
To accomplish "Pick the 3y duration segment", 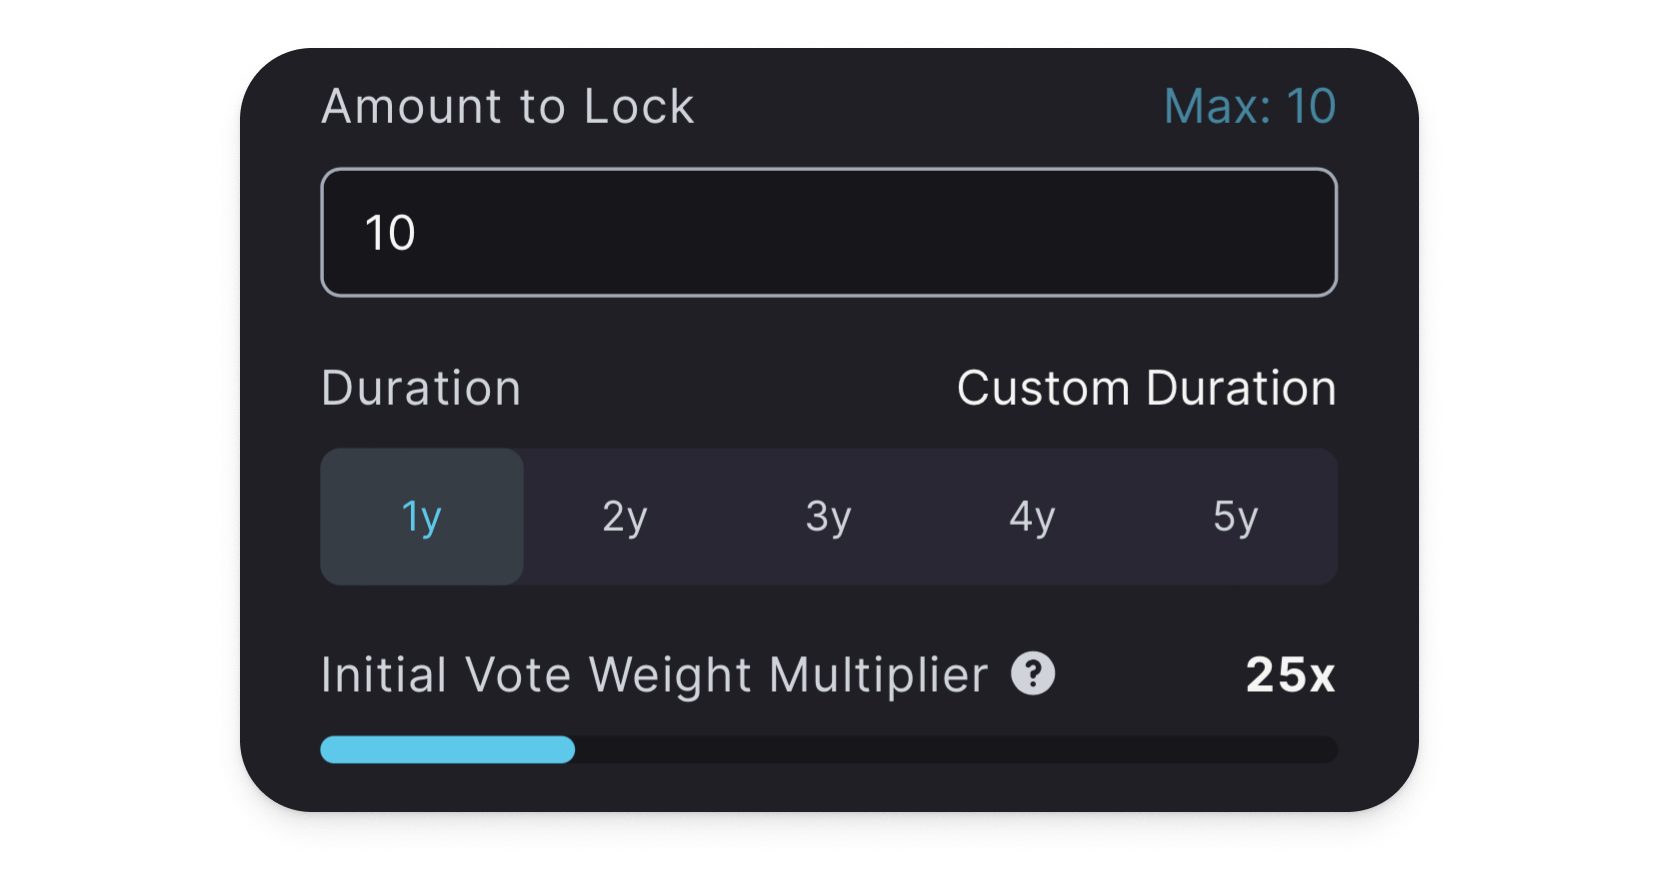I will [829, 517].
